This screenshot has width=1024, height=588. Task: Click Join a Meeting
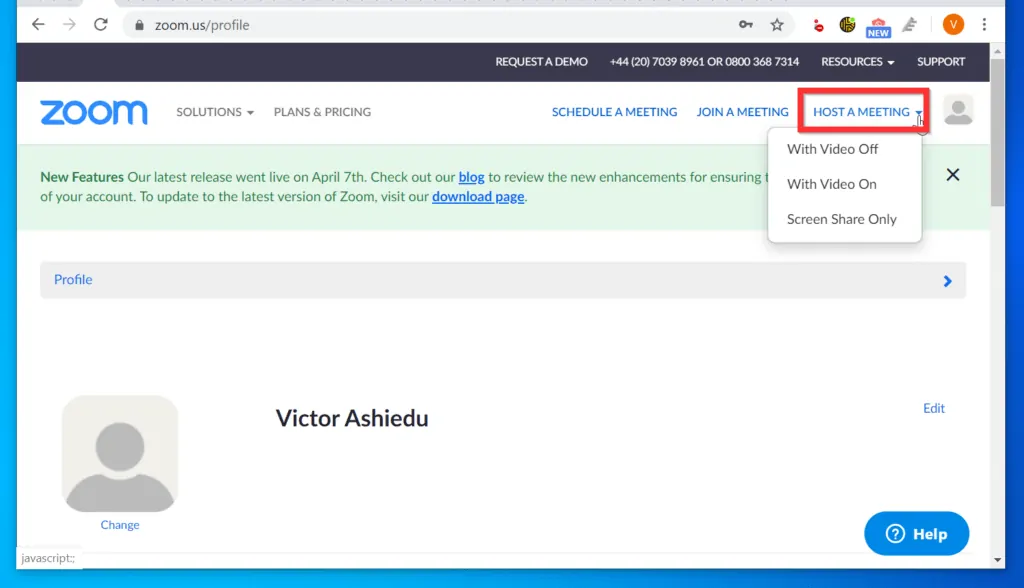pyautogui.click(x=742, y=112)
